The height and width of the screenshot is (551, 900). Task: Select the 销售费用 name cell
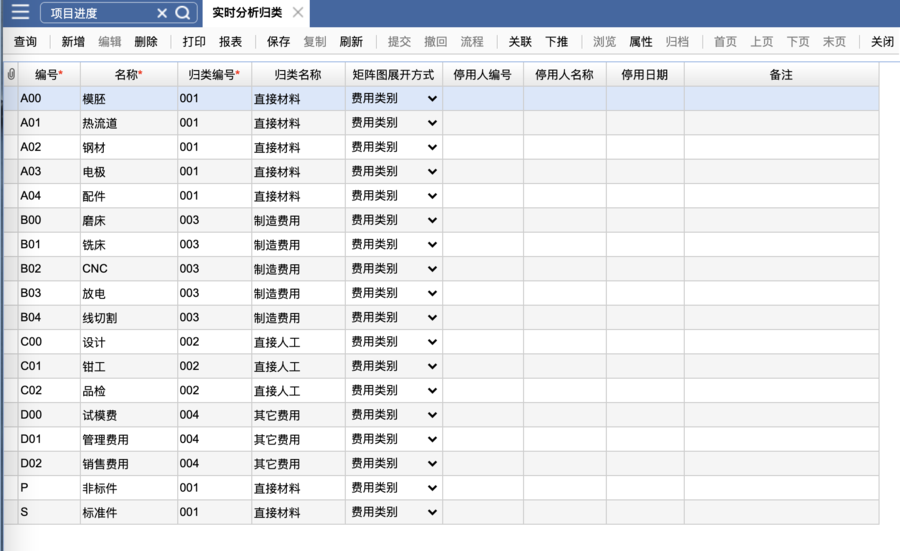pyautogui.click(x=129, y=464)
